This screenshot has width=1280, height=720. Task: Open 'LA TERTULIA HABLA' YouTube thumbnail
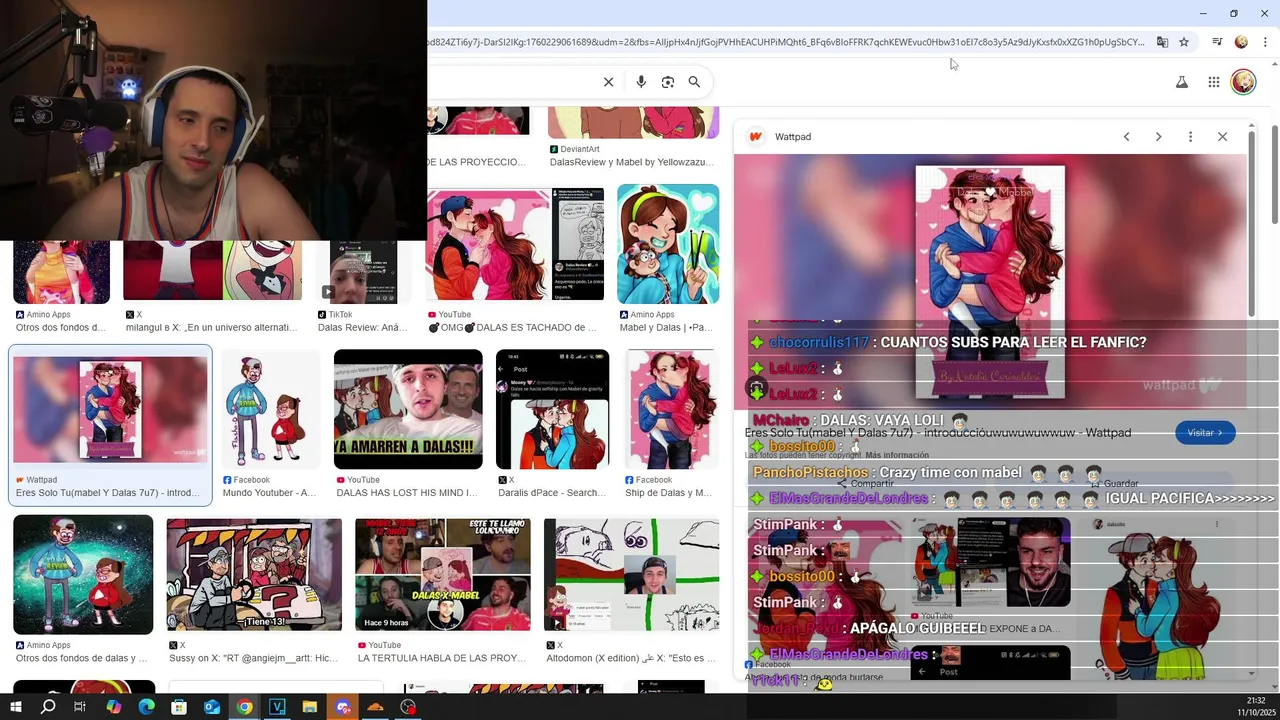pos(443,575)
